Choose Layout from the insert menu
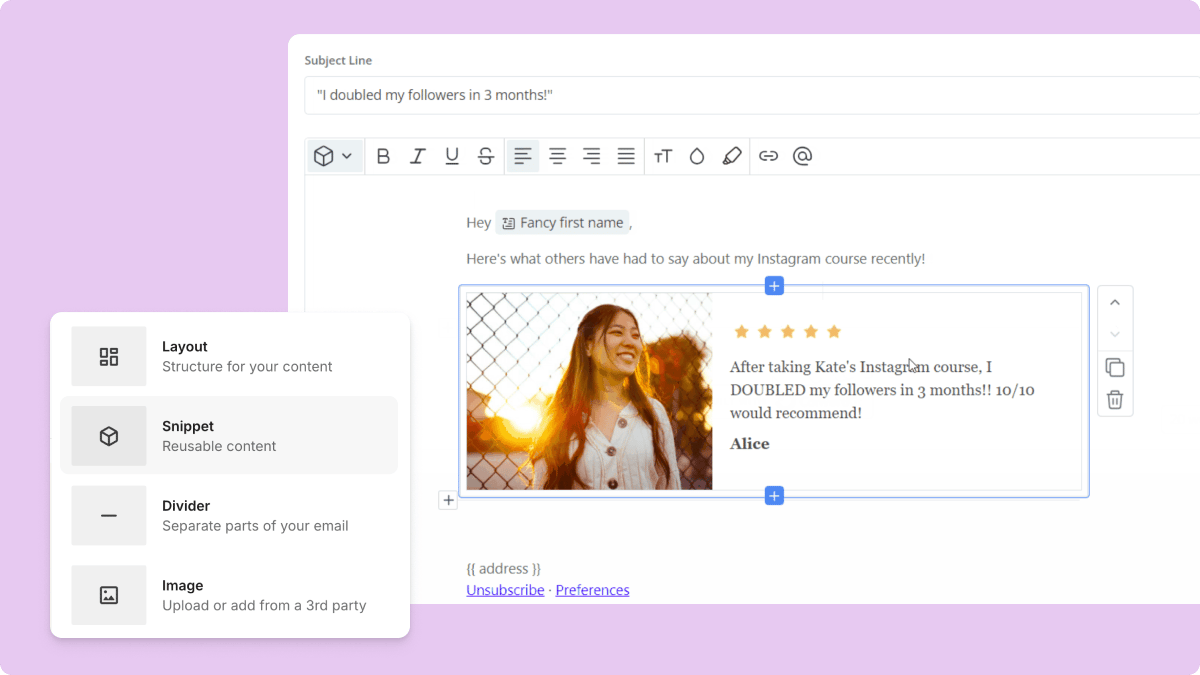The image size is (1200, 675). click(x=229, y=356)
